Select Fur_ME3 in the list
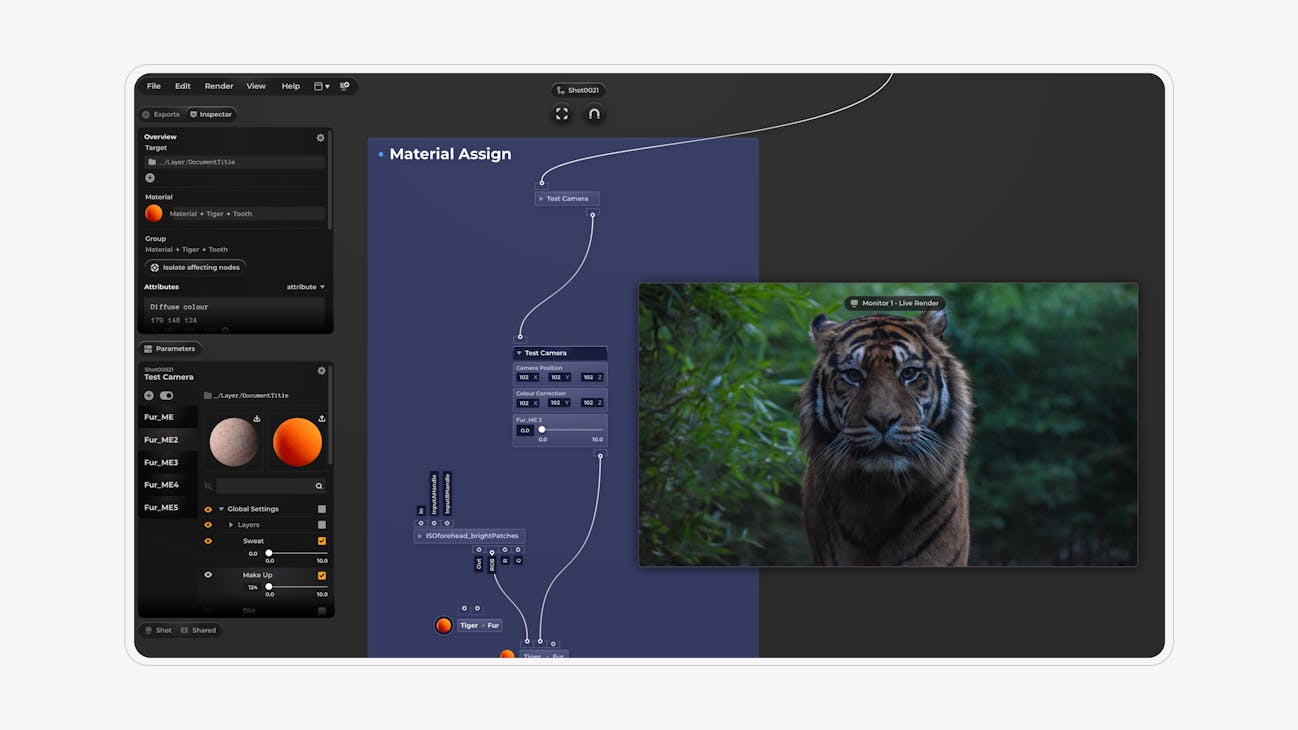The width and height of the screenshot is (1298, 730). (x=167, y=463)
